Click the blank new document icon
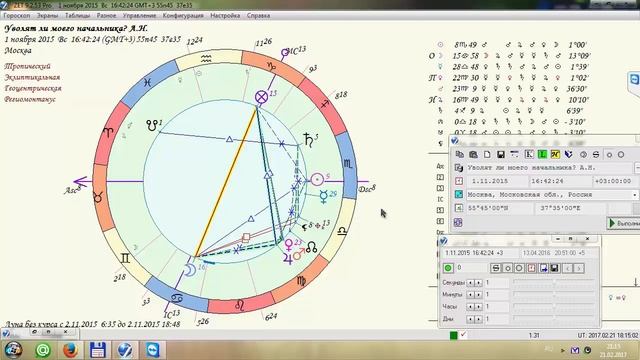This screenshot has width=640, height=360. 487,154
